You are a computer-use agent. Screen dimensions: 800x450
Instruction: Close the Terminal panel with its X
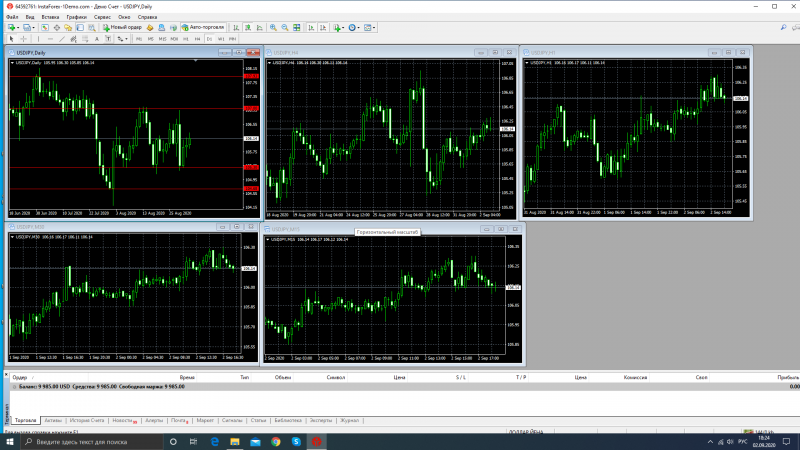(6, 374)
